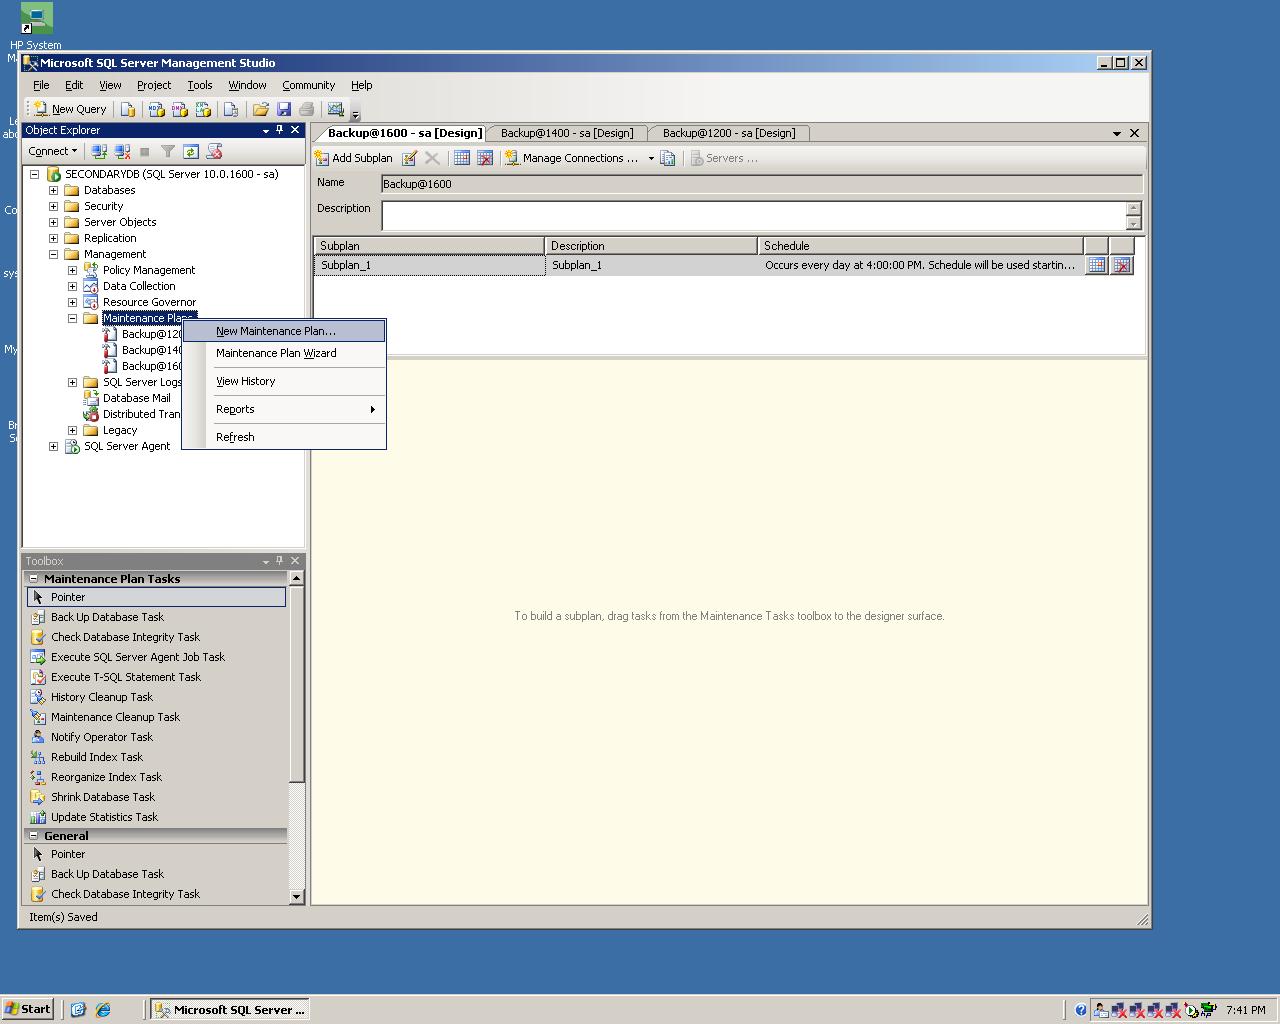The width and height of the screenshot is (1280, 1024).
Task: Click the Connect Object Explorer icon
Action: pos(99,151)
